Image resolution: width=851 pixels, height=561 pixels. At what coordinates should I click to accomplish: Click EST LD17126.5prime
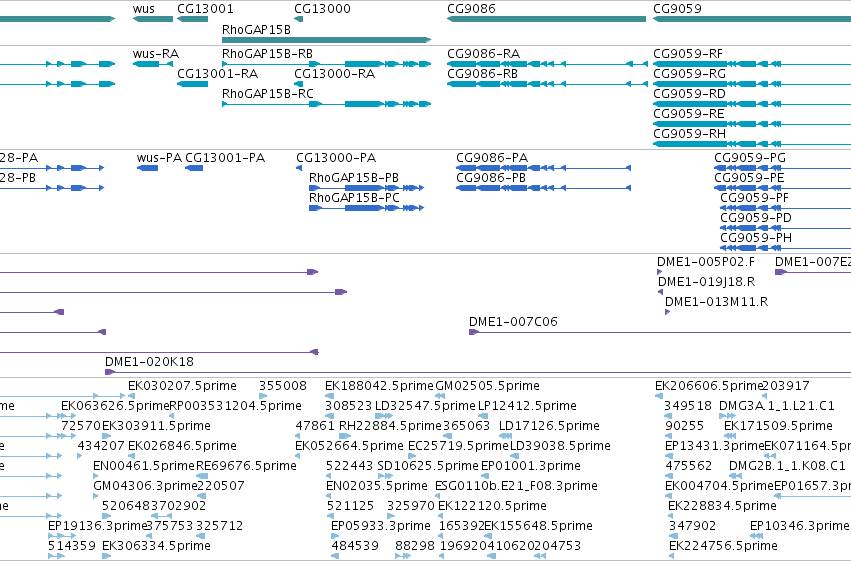coord(549,426)
